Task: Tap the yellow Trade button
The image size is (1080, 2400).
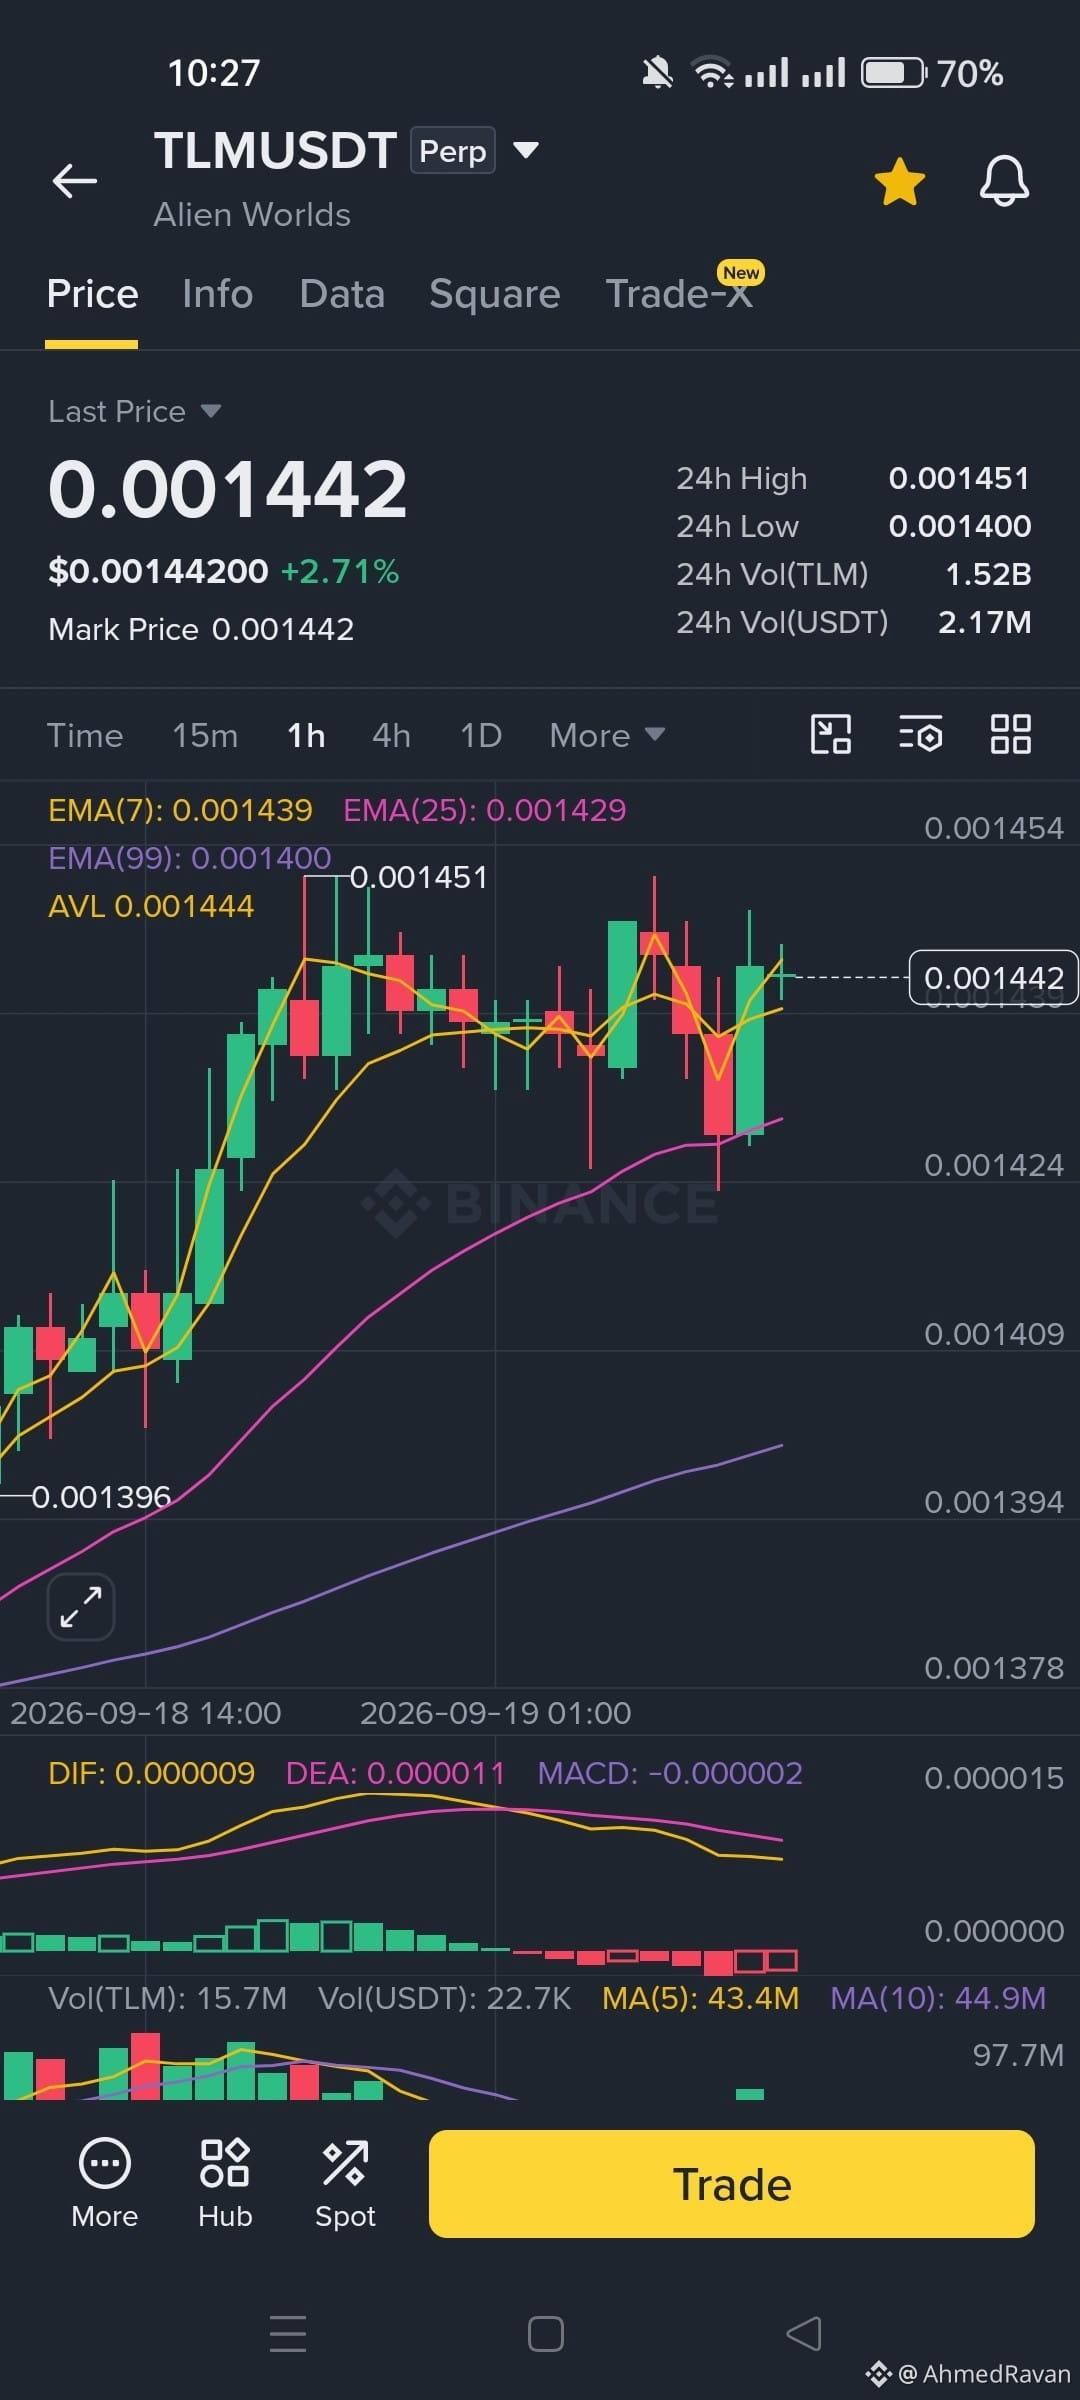Action: (x=732, y=2184)
